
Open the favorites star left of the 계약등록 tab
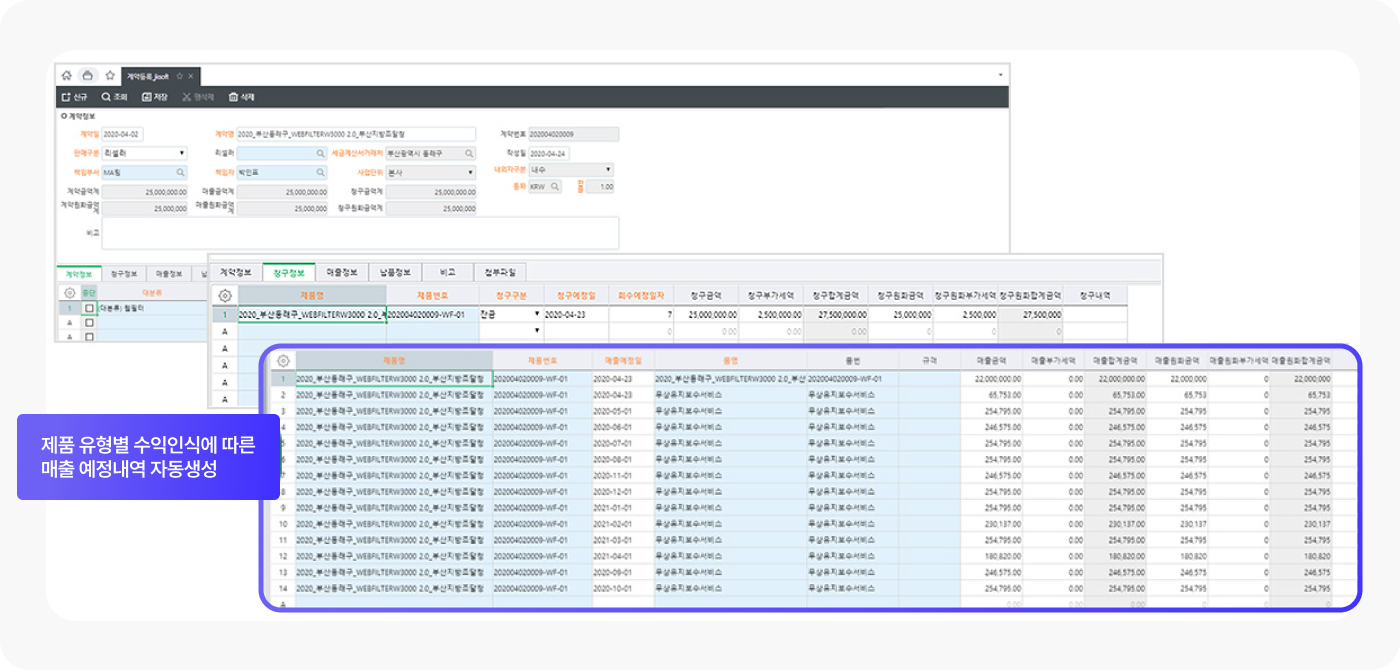click(110, 75)
